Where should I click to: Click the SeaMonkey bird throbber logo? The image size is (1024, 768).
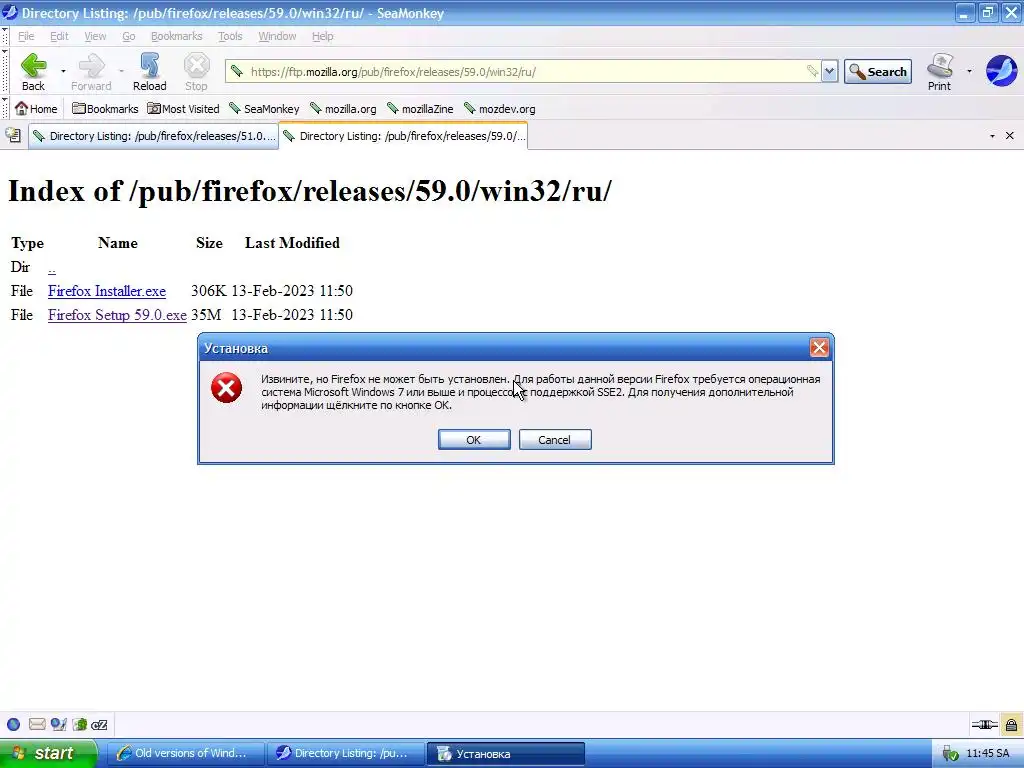[x=1001, y=71]
